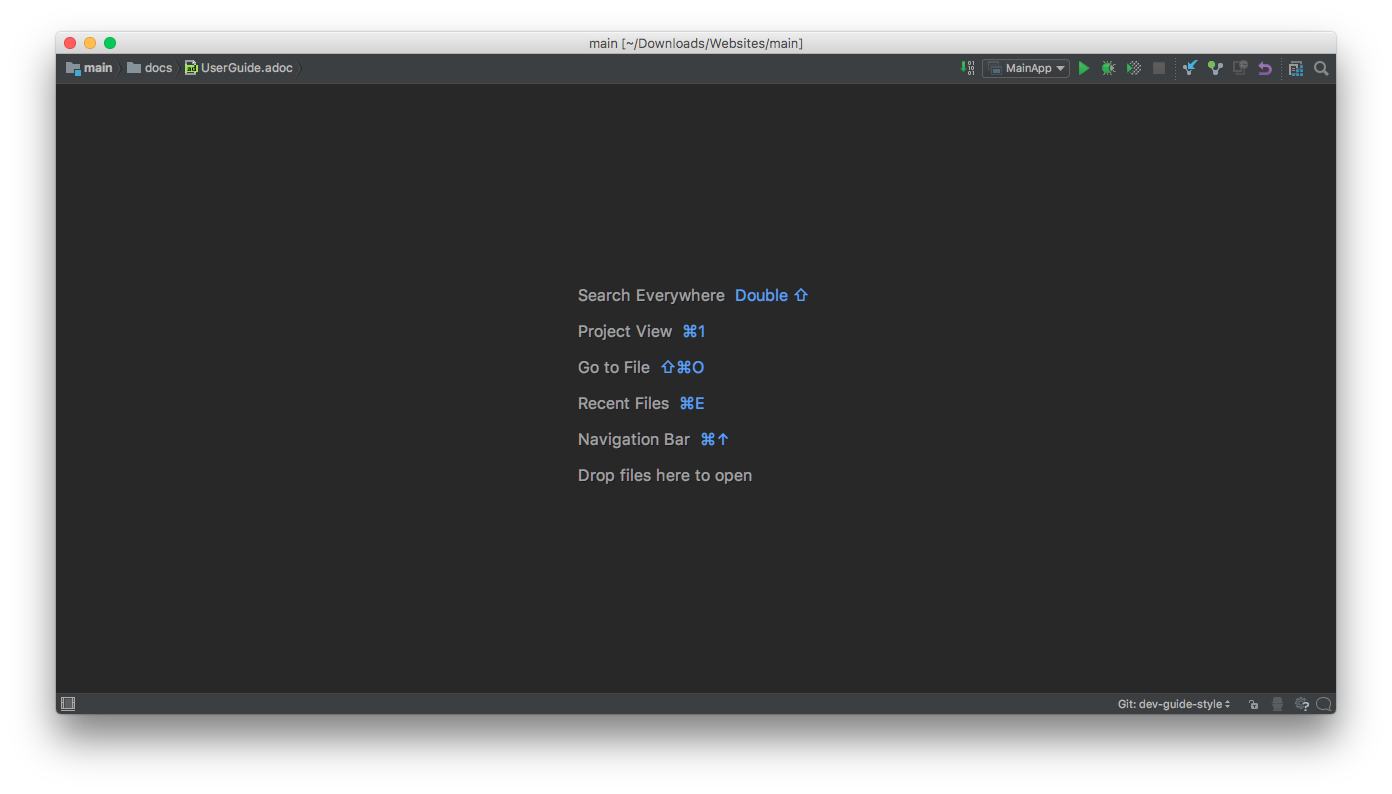
Task: Toggle the read-only lock icon
Action: (1253, 704)
